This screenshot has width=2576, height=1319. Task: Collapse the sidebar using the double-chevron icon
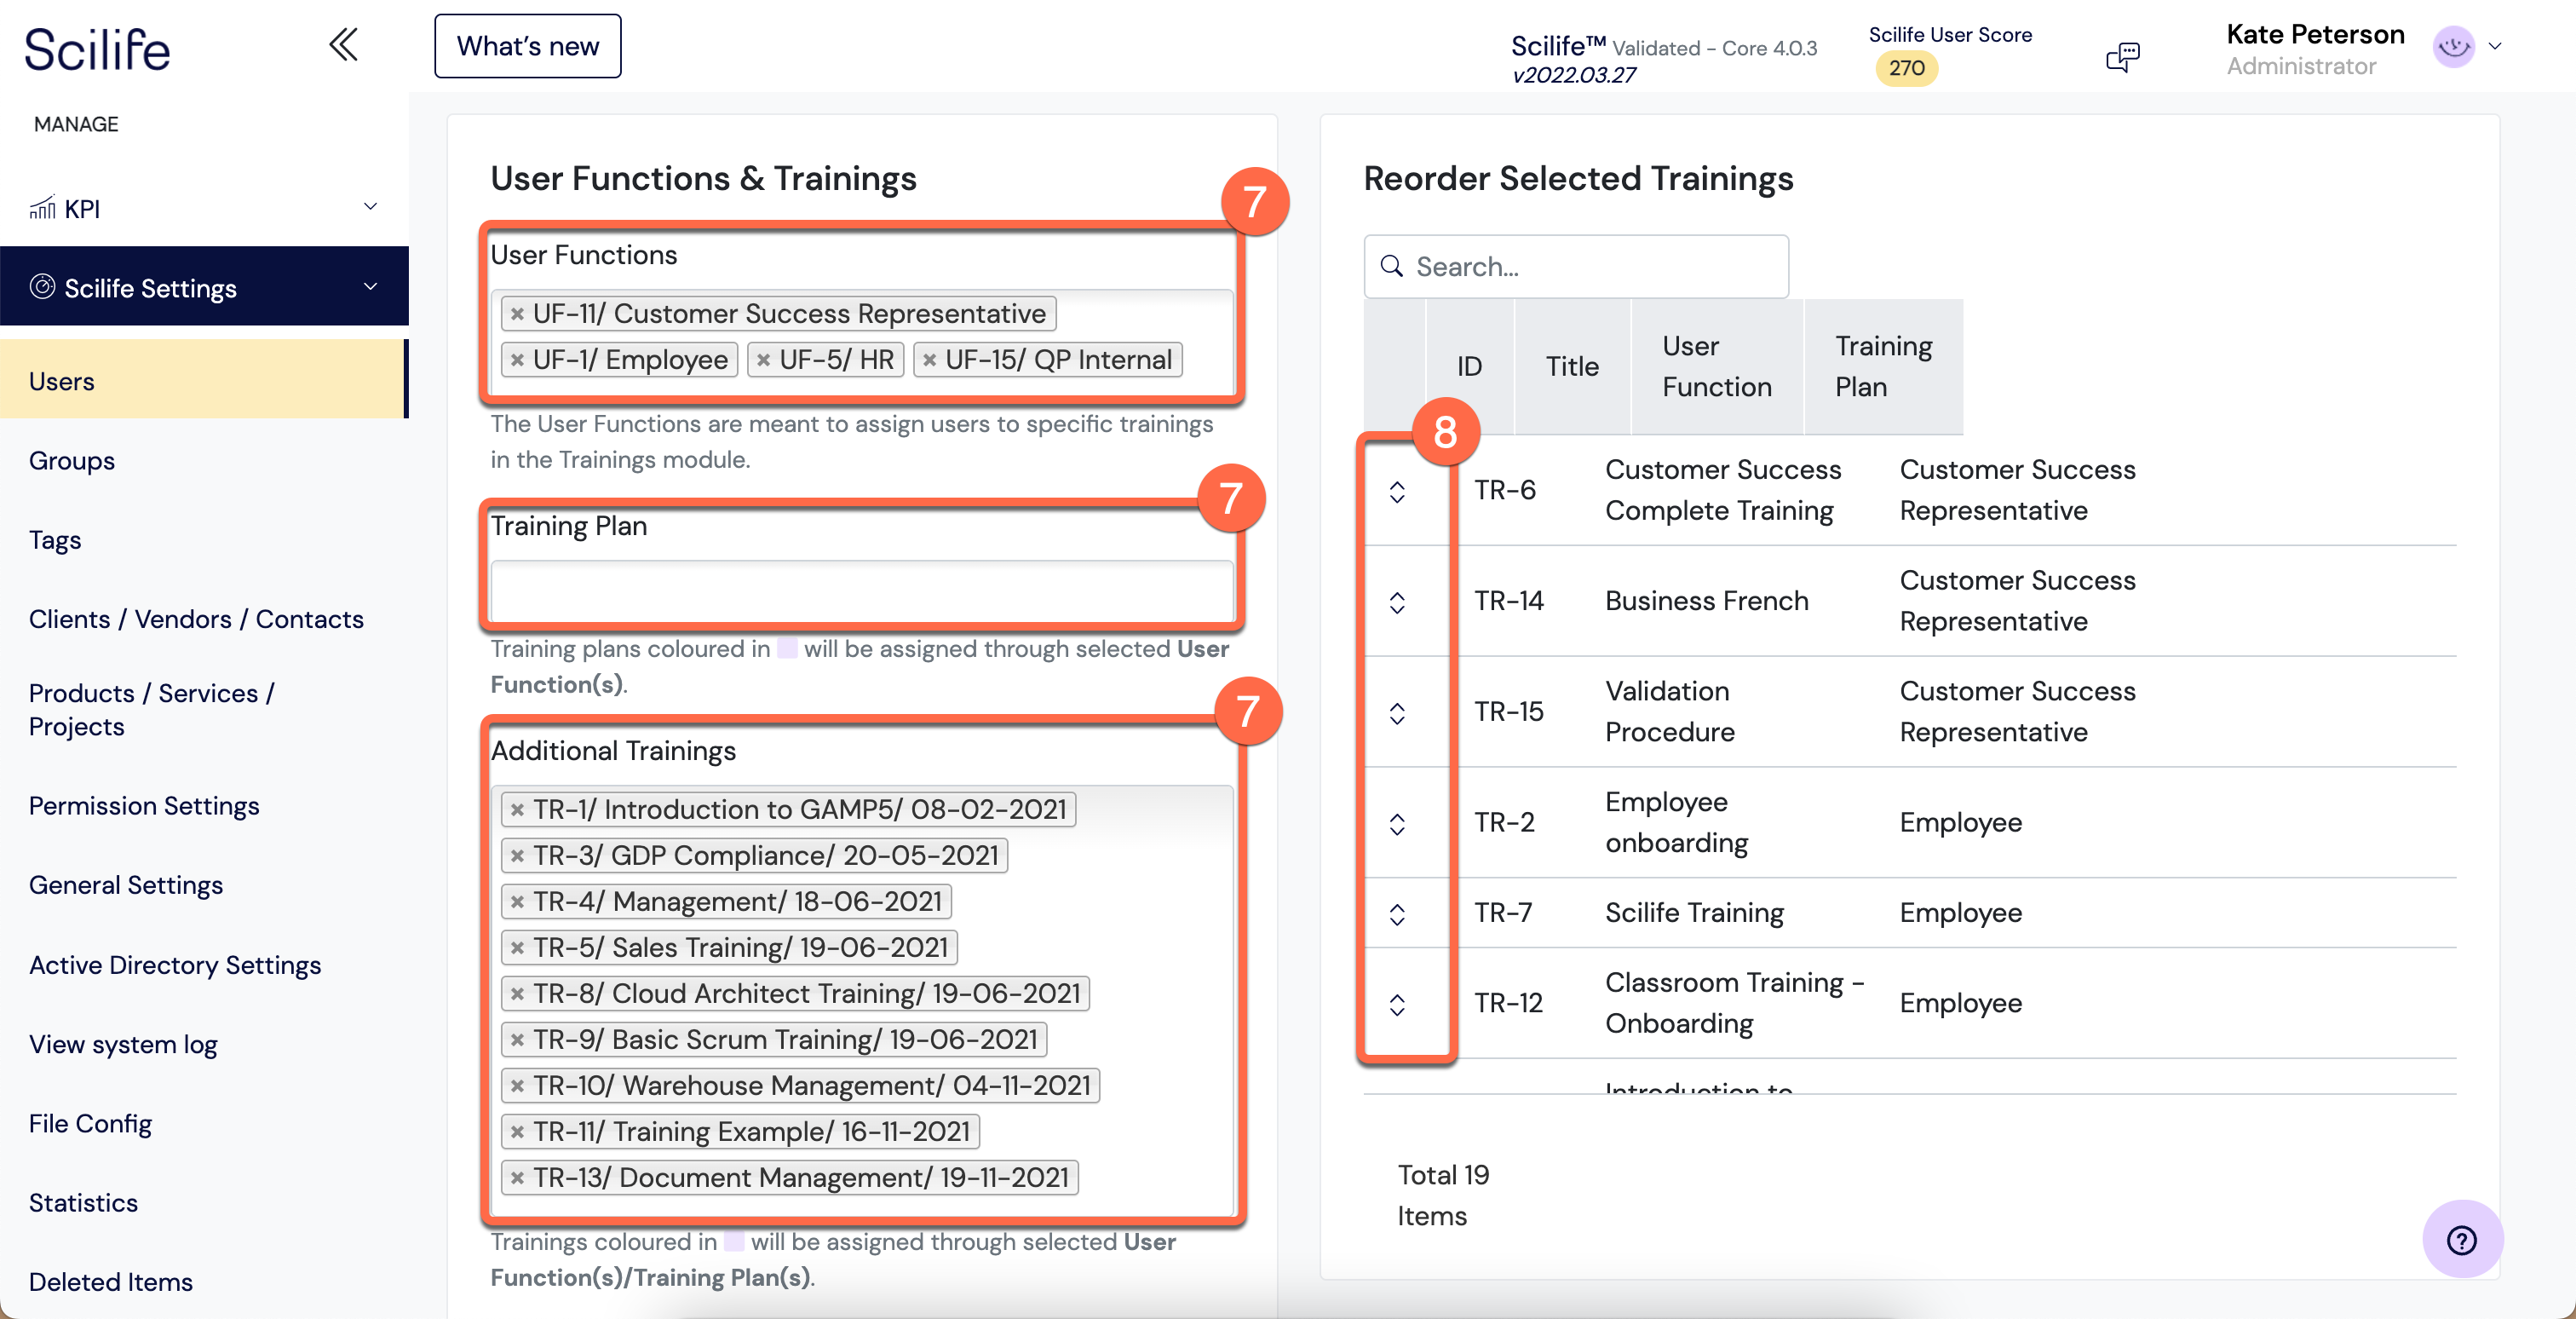coord(344,45)
